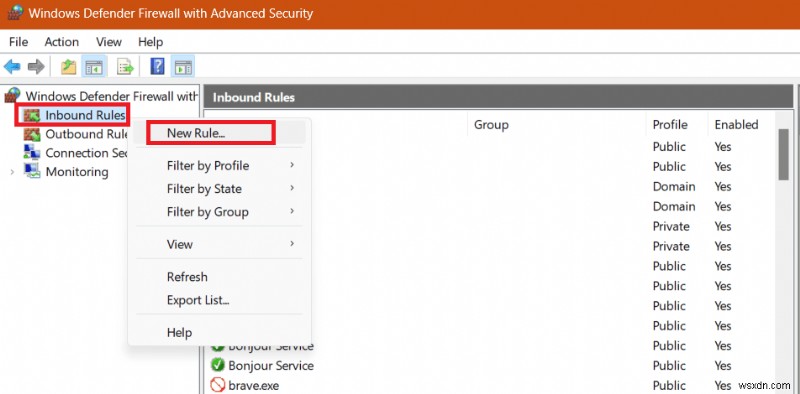Screen dimensions: 800x394
Task: Click the first Domain profile cell
Action: pos(674,186)
